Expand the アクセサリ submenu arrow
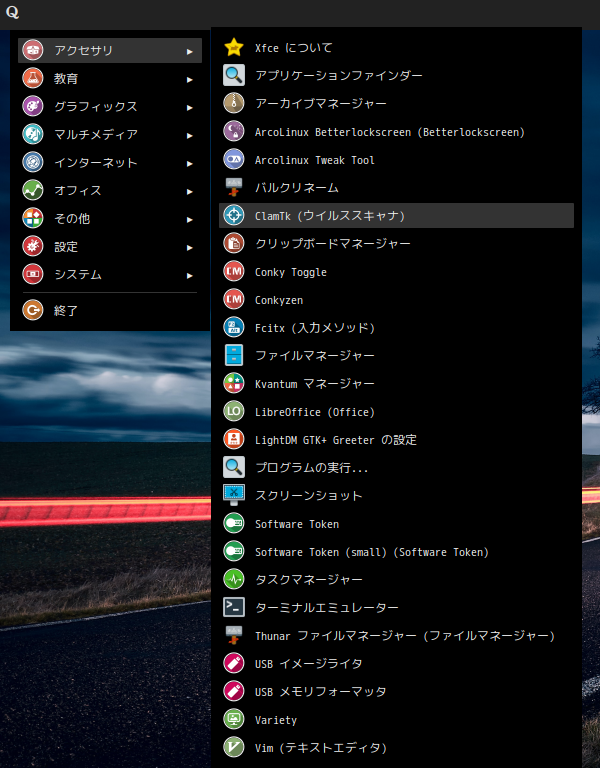Screen dimensions: 600x768 click(x=190, y=51)
